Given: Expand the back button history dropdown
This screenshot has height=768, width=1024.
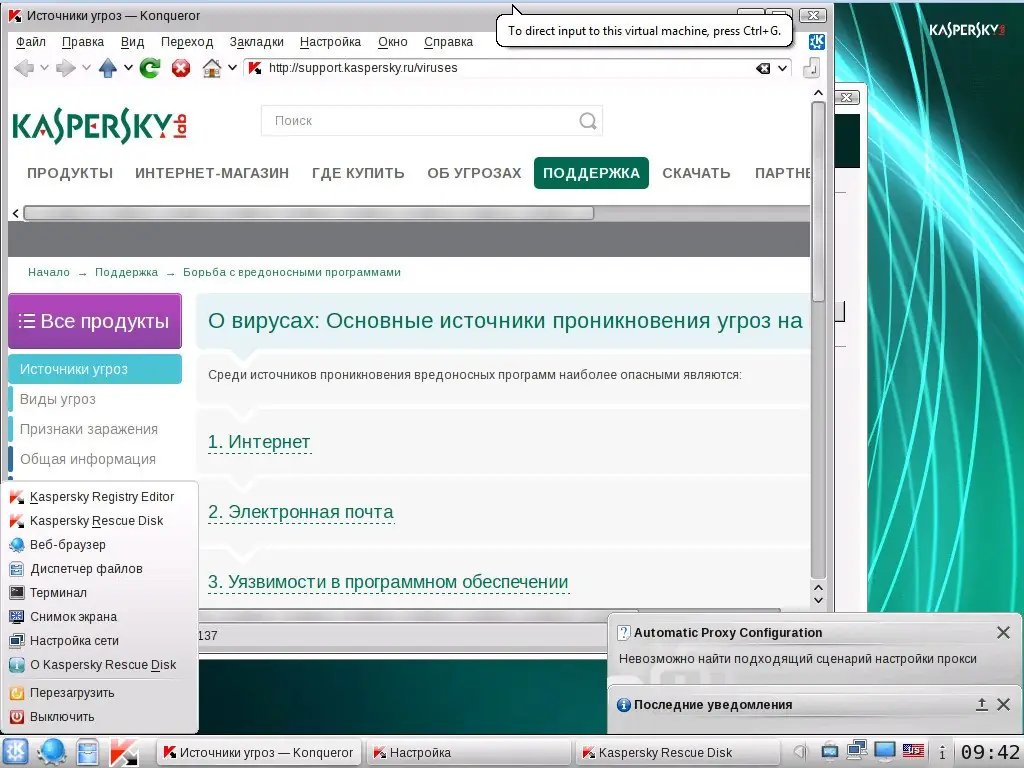Looking at the screenshot, I should (45, 68).
